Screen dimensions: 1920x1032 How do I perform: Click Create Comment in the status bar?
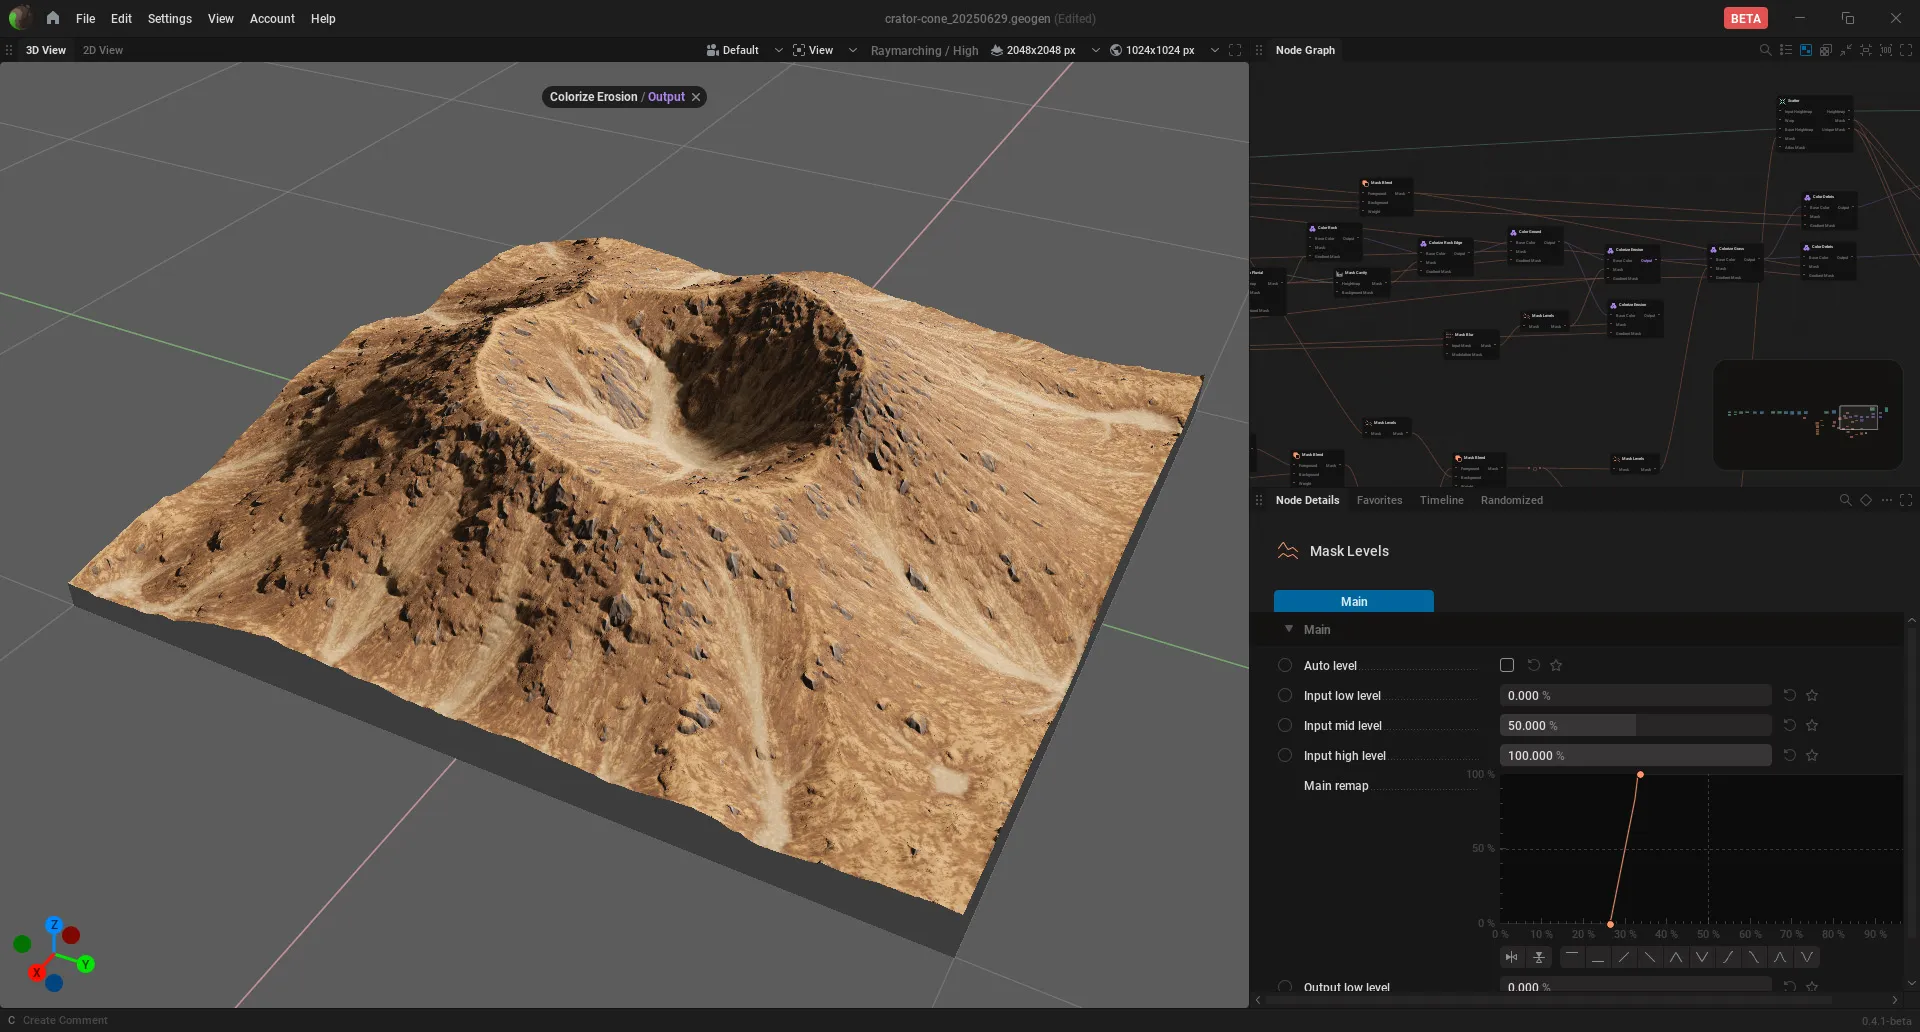[x=65, y=1020]
